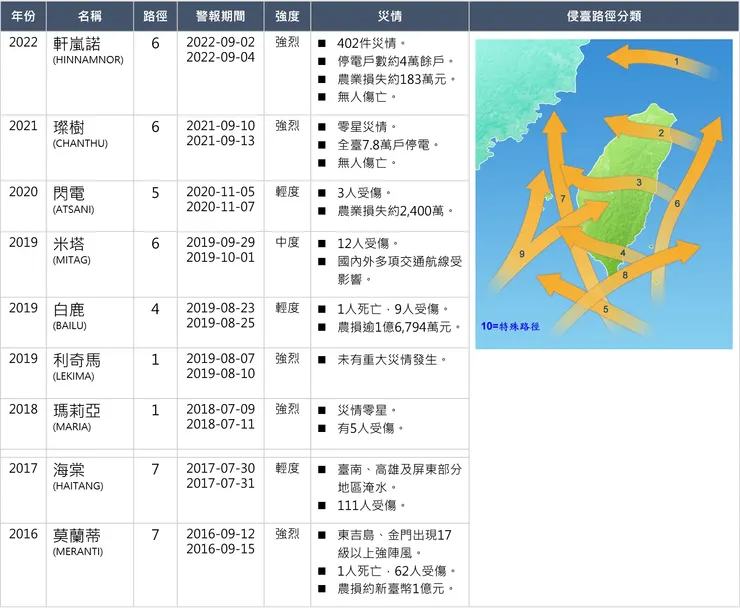Click the 警報期間 column header

(220, 16)
